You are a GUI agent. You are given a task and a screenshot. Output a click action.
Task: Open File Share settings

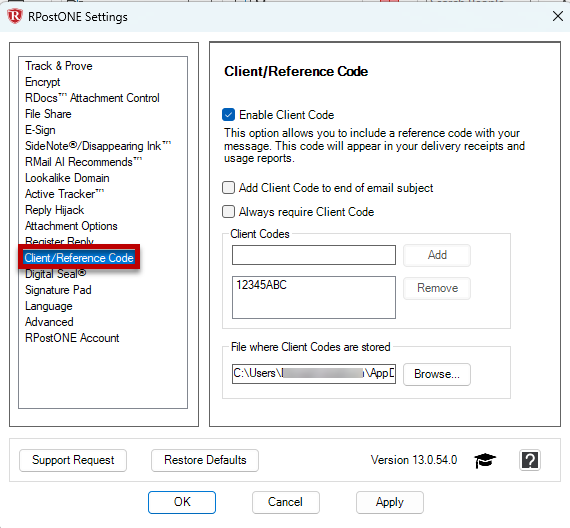click(48, 114)
